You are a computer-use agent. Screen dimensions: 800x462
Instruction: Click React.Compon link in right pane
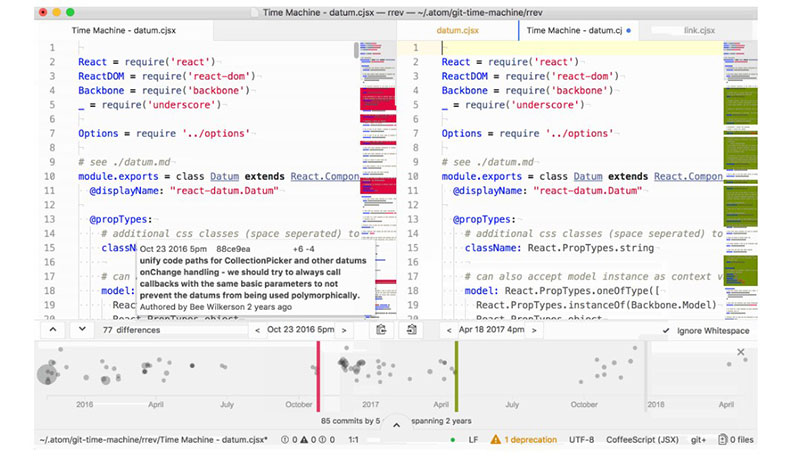688,176
